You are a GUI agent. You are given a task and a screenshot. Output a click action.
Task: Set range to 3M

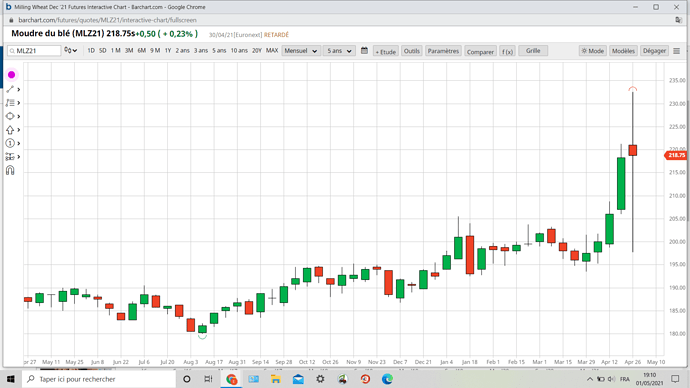pyautogui.click(x=129, y=51)
